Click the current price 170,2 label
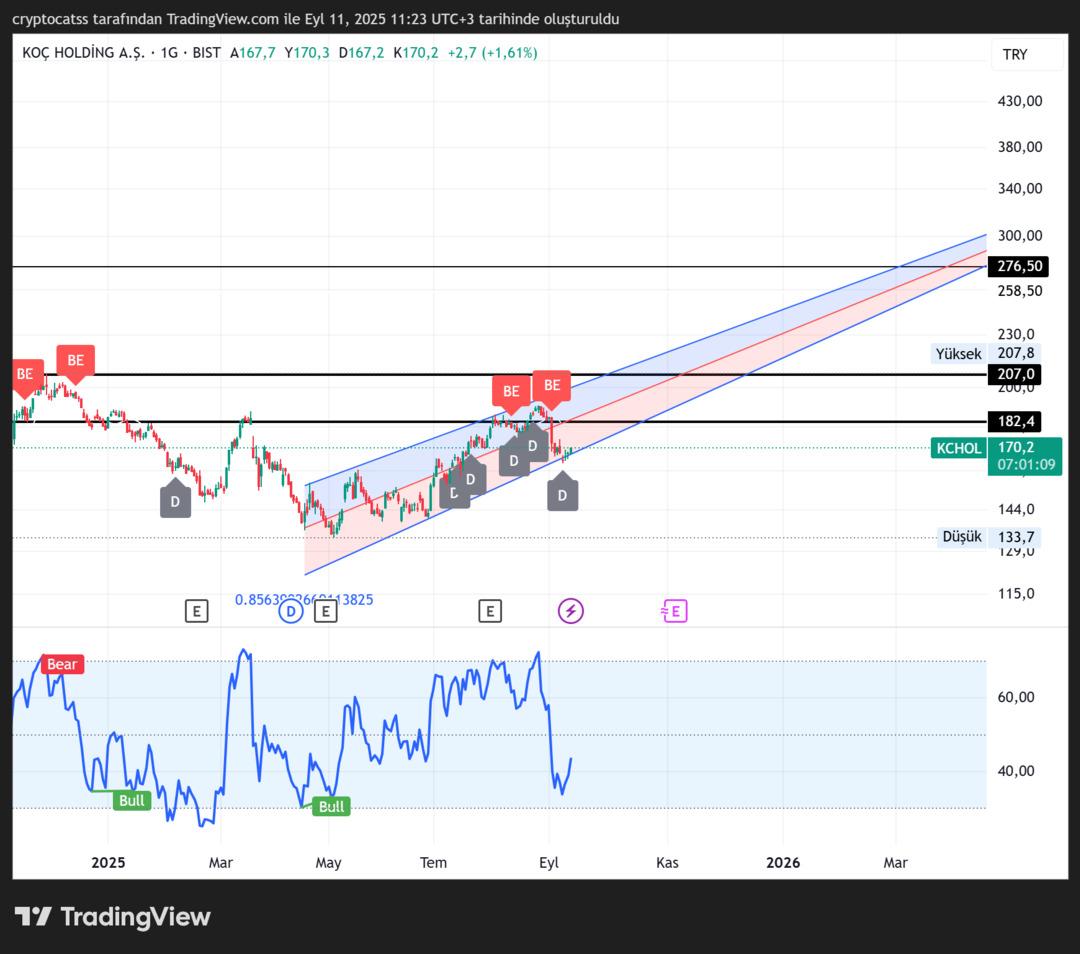The image size is (1080, 954). (x=1026, y=456)
